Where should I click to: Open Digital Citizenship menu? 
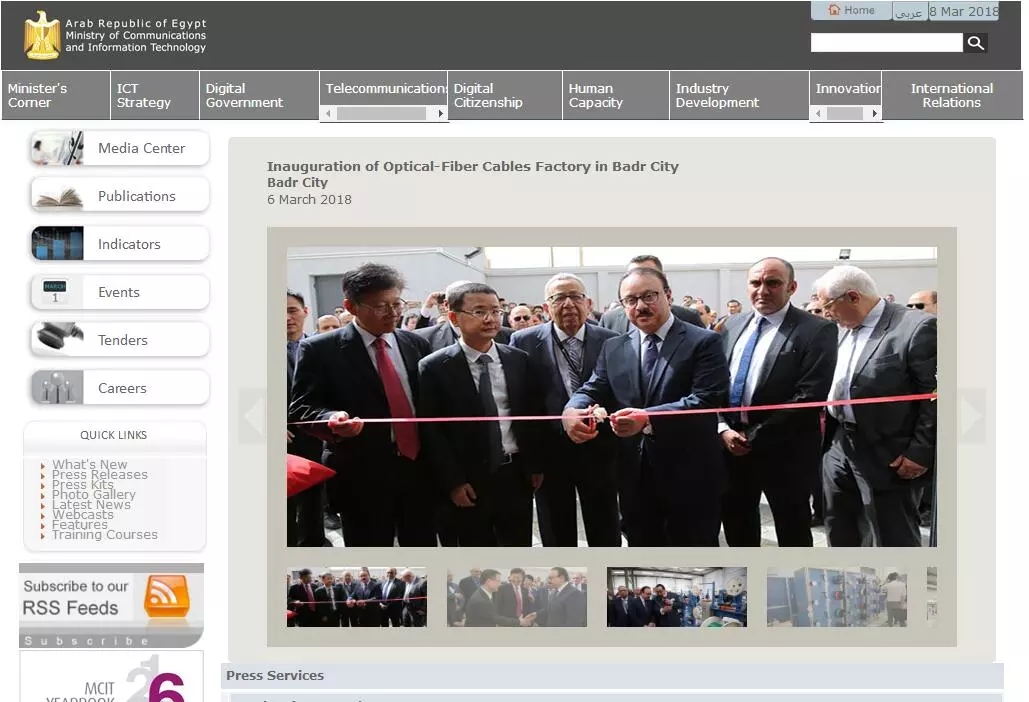tap(505, 96)
